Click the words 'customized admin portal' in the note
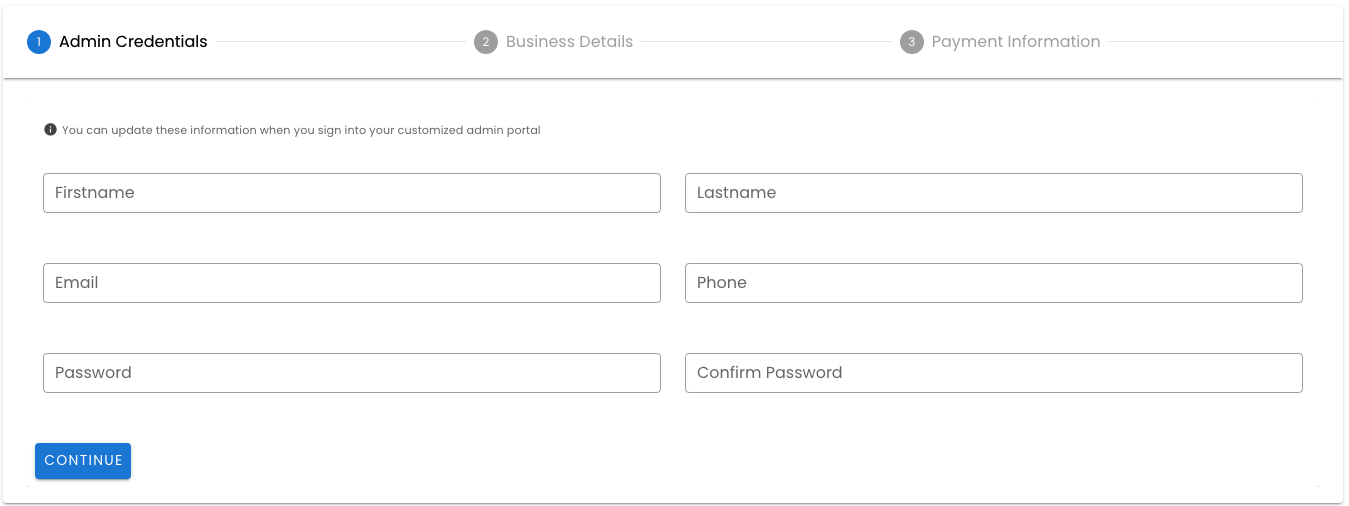 [469, 130]
